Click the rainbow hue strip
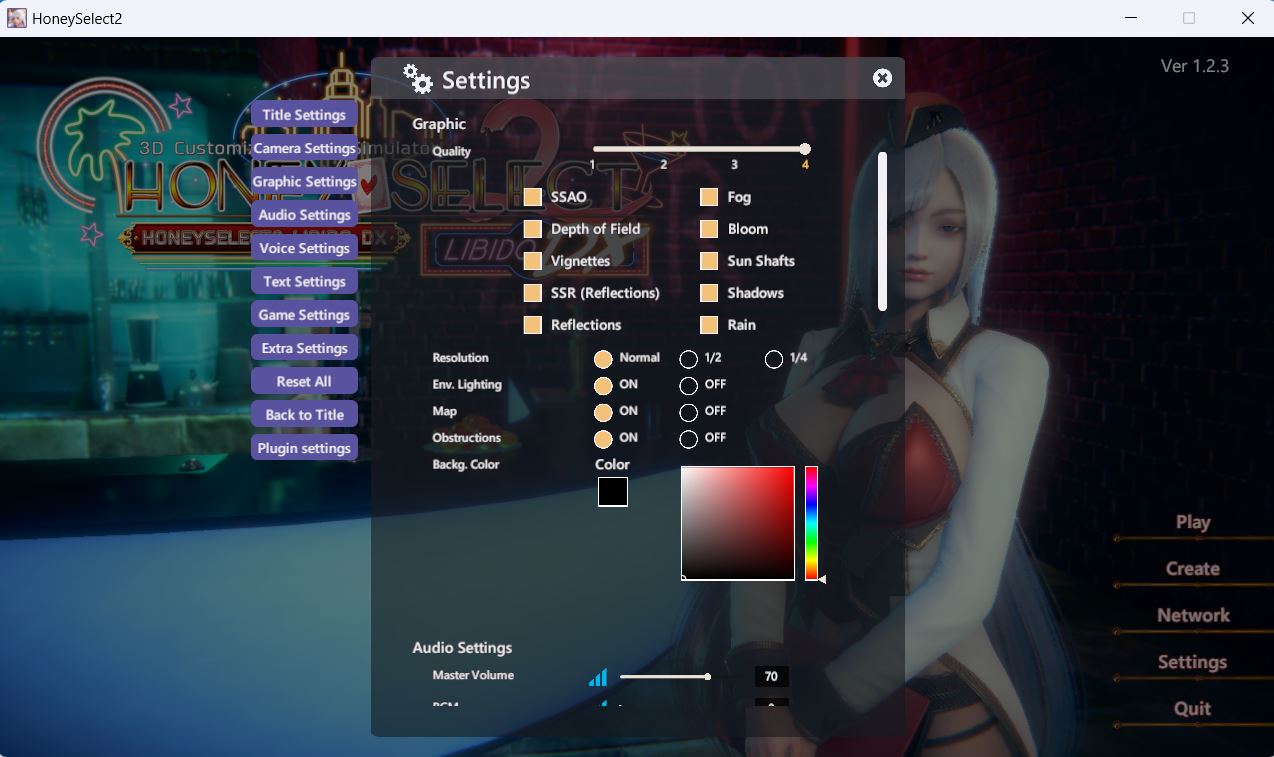This screenshot has height=757, width=1274. point(812,523)
